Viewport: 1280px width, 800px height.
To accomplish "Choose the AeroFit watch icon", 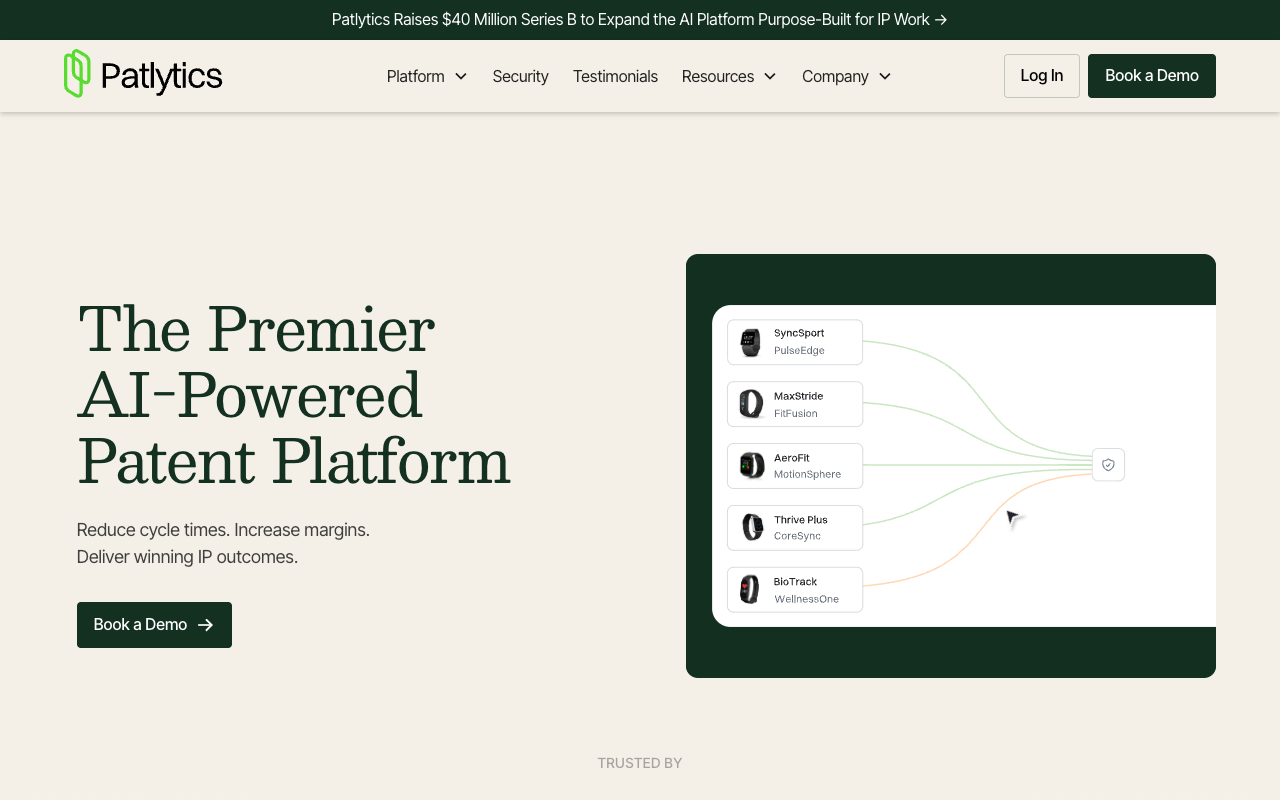I will point(751,465).
